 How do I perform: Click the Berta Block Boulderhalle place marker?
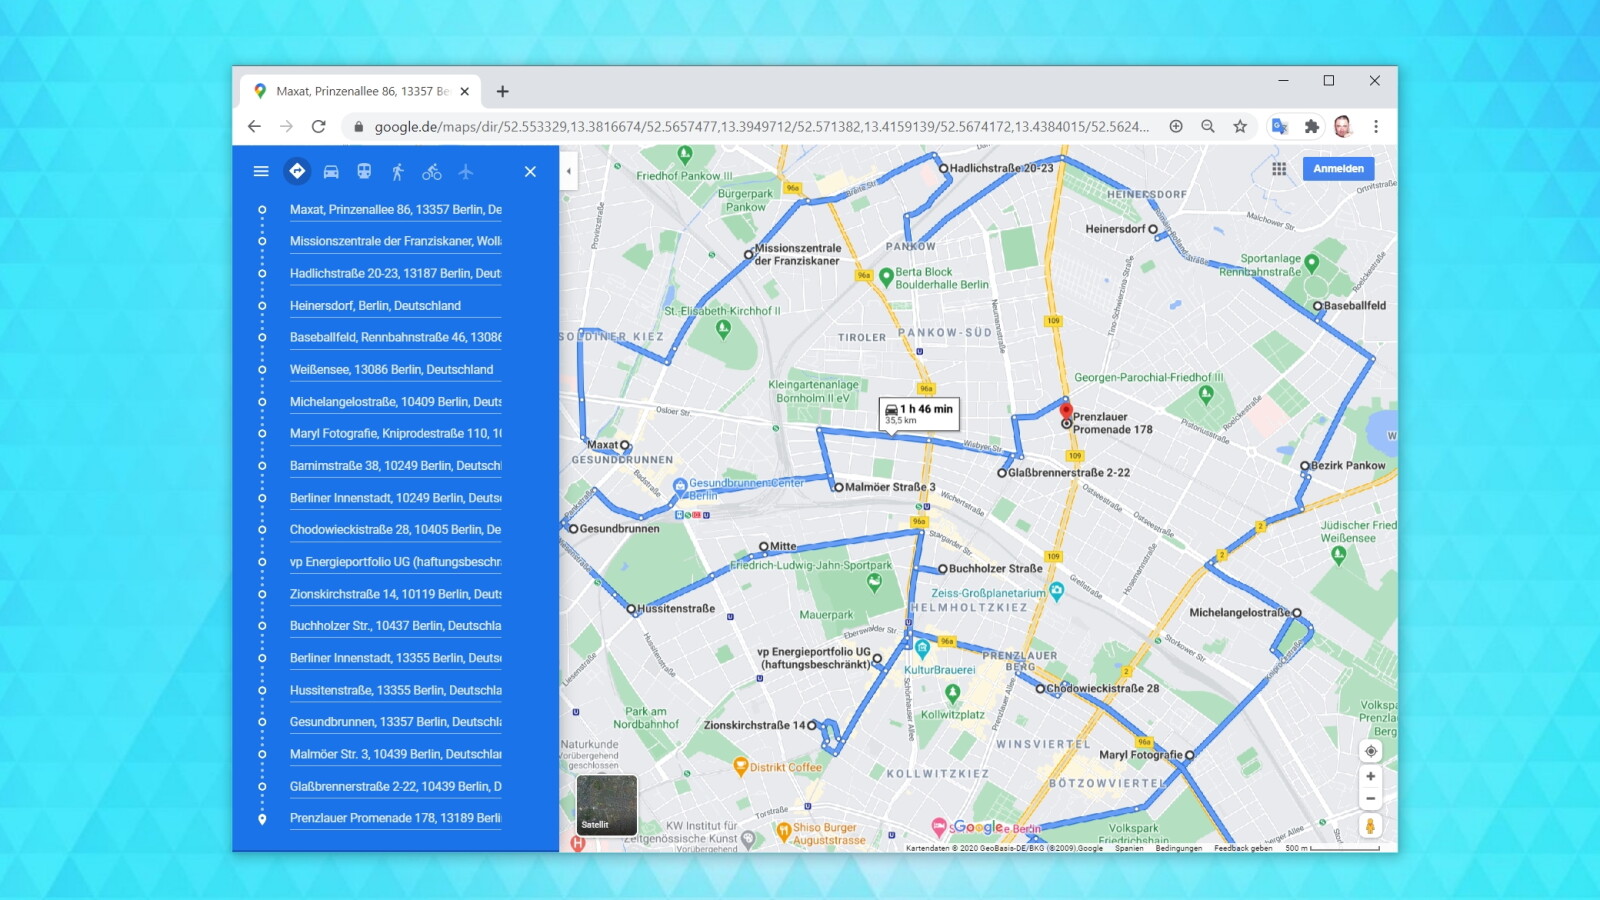pos(886,278)
